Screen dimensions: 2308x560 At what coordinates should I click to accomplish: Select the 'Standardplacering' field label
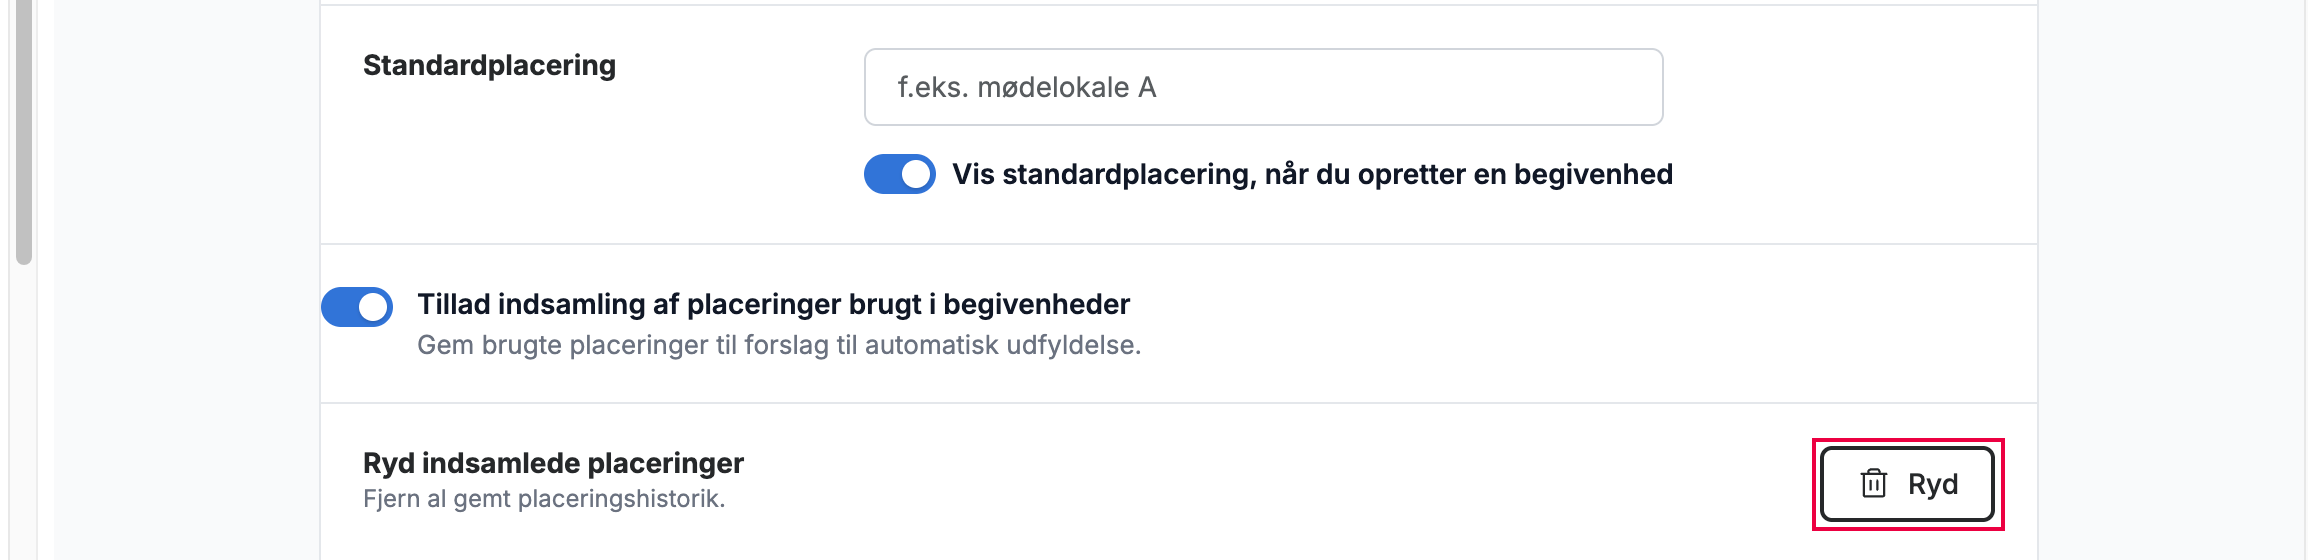489,65
